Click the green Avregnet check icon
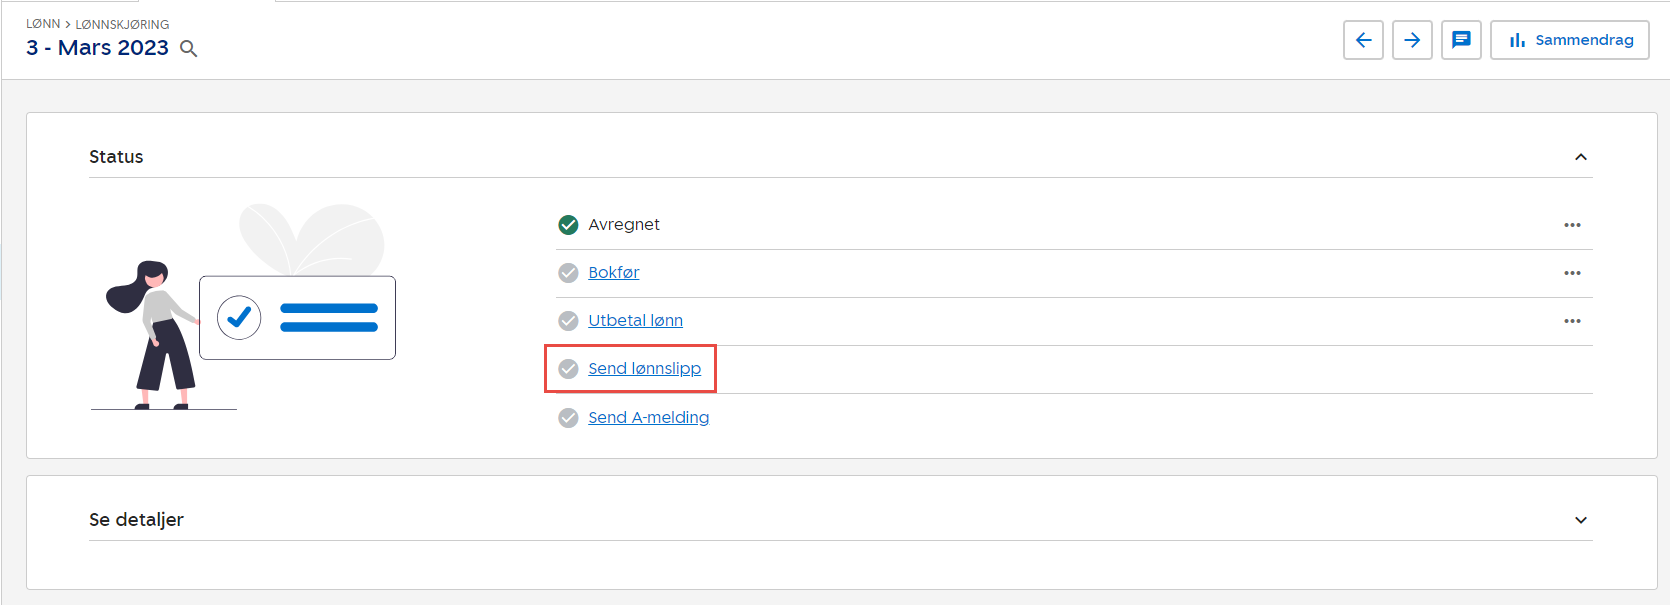This screenshot has width=1670, height=605. pos(568,225)
